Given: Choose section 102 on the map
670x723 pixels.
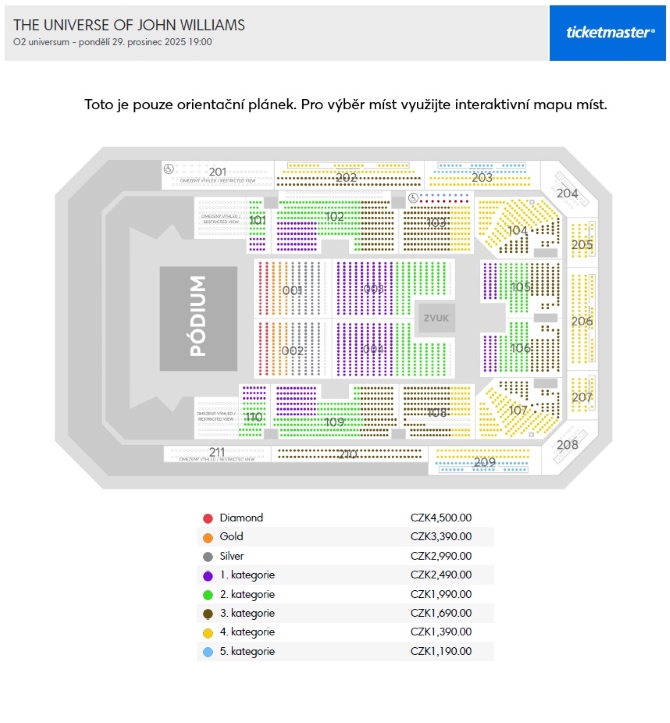Looking at the screenshot, I should (334, 225).
